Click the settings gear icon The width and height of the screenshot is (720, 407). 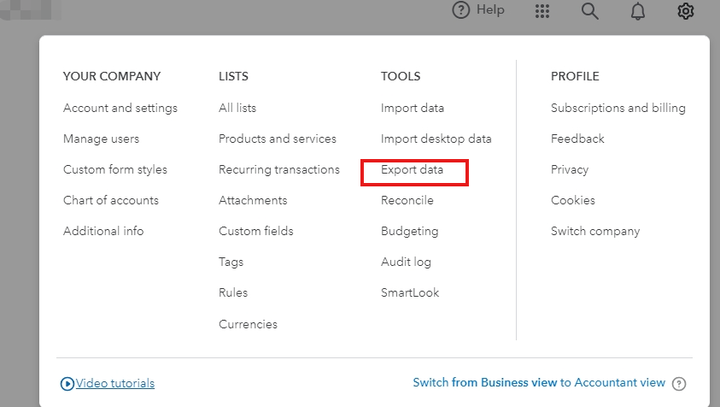pos(685,11)
